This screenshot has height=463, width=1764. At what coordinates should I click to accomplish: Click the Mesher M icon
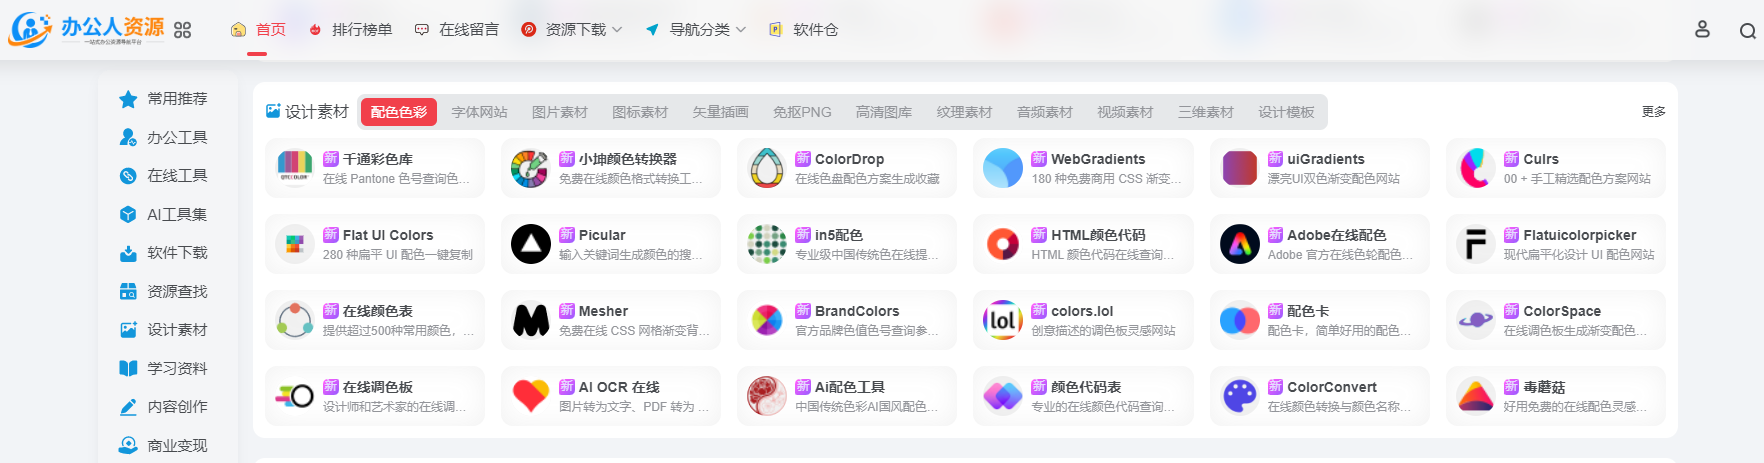(530, 320)
